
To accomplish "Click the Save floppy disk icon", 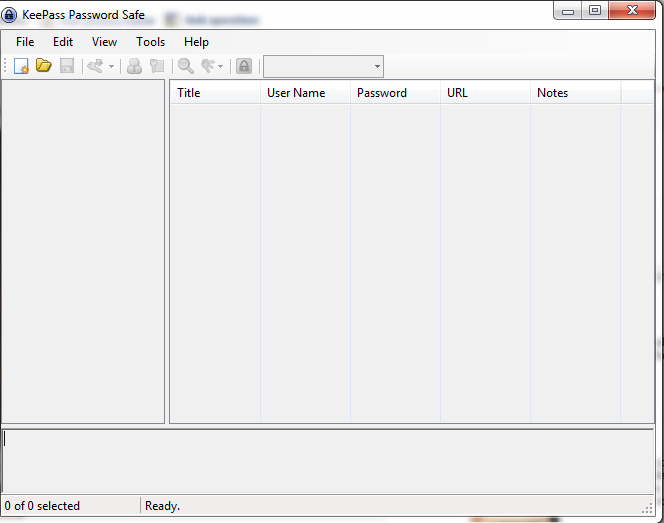I will [67, 66].
